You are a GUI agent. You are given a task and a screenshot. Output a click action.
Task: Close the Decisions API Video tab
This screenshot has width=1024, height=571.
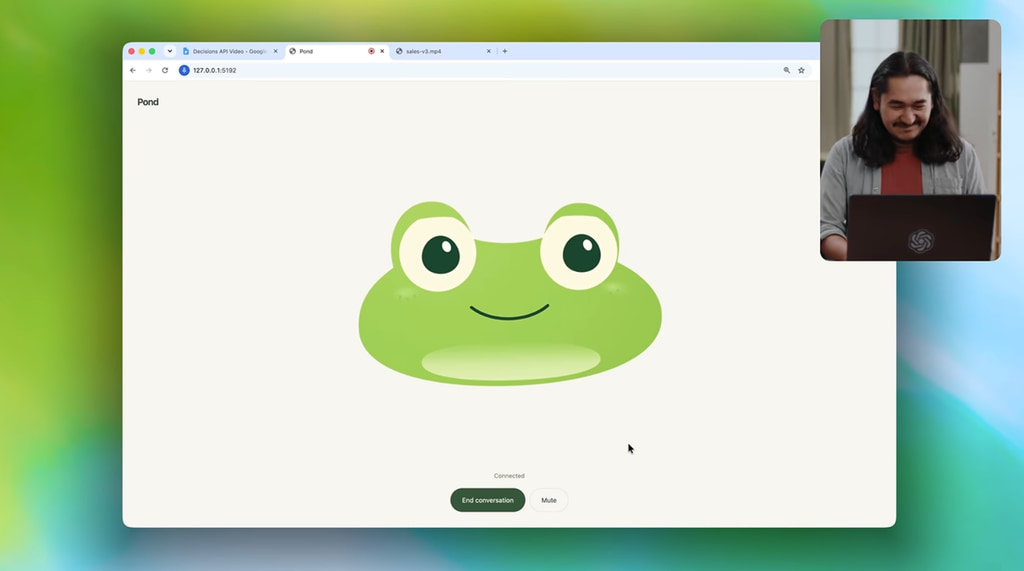[276, 51]
